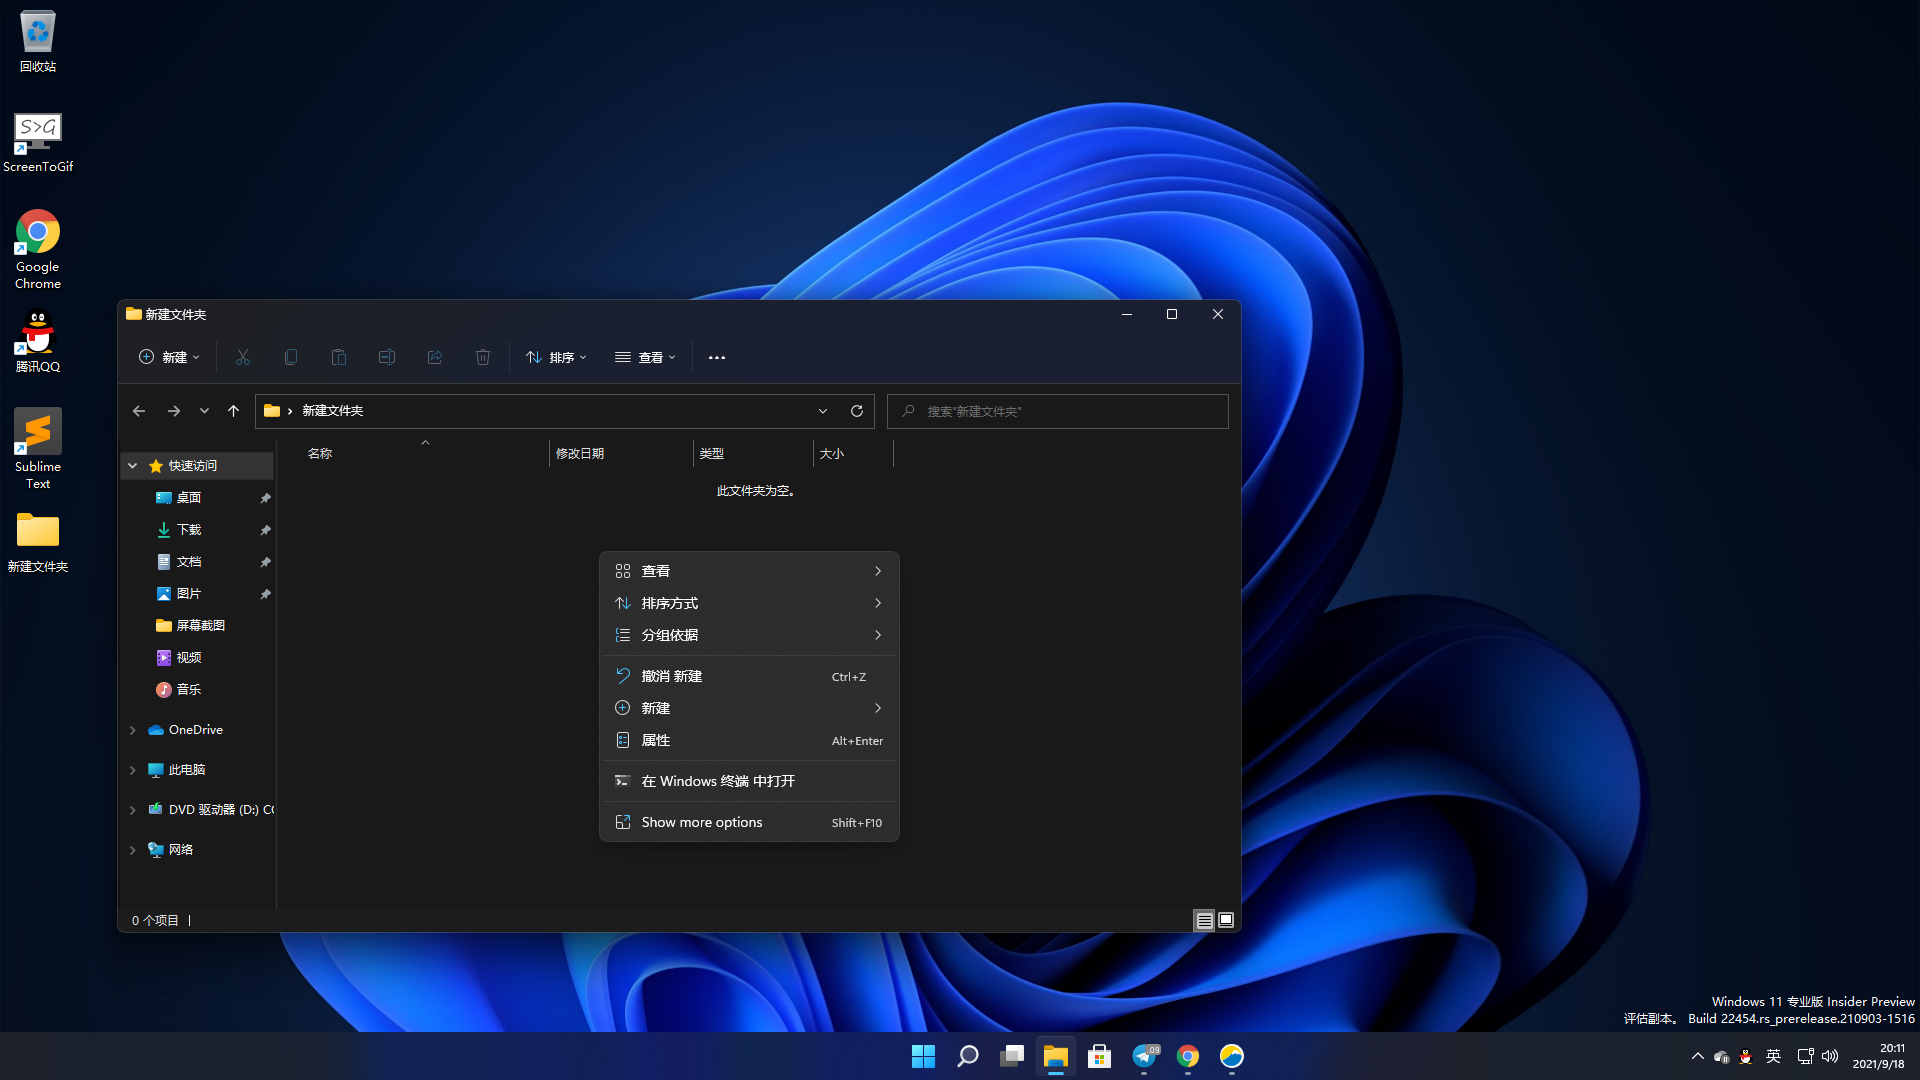1920x1080 pixels.
Task: Click the Rename icon in toolbar
Action: click(x=386, y=357)
